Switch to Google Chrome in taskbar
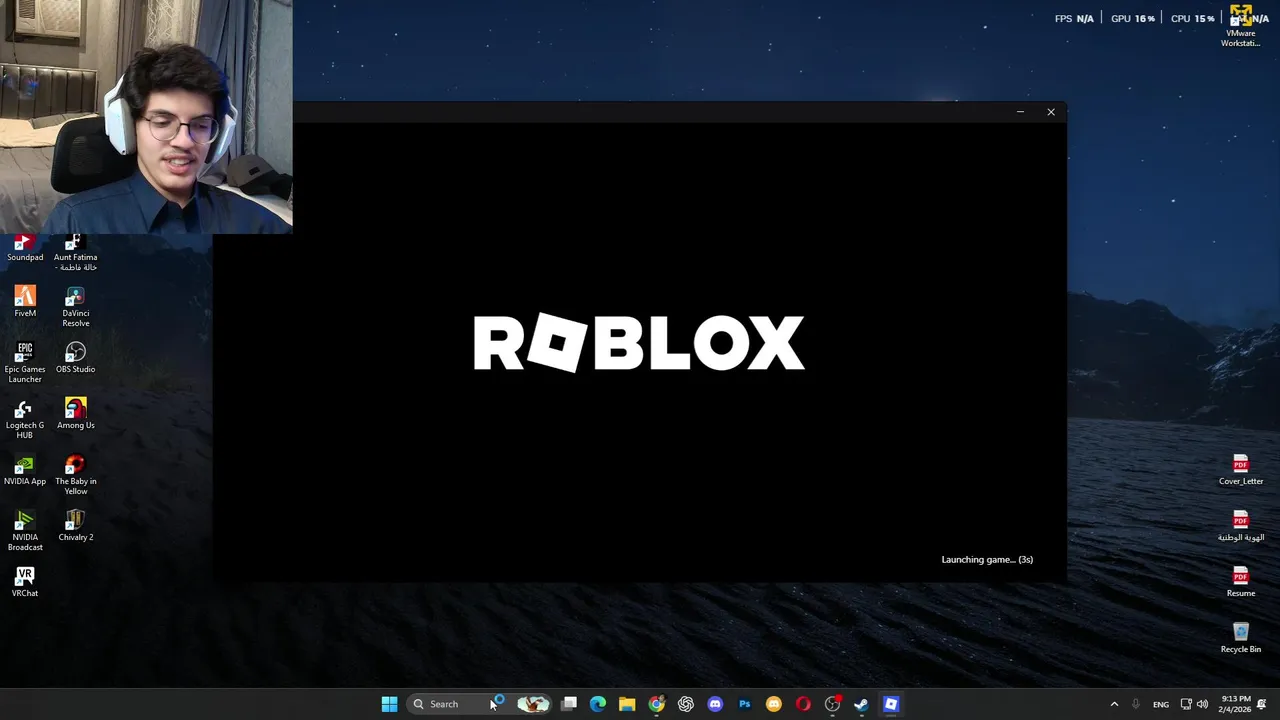The width and height of the screenshot is (1280, 720). click(x=656, y=704)
